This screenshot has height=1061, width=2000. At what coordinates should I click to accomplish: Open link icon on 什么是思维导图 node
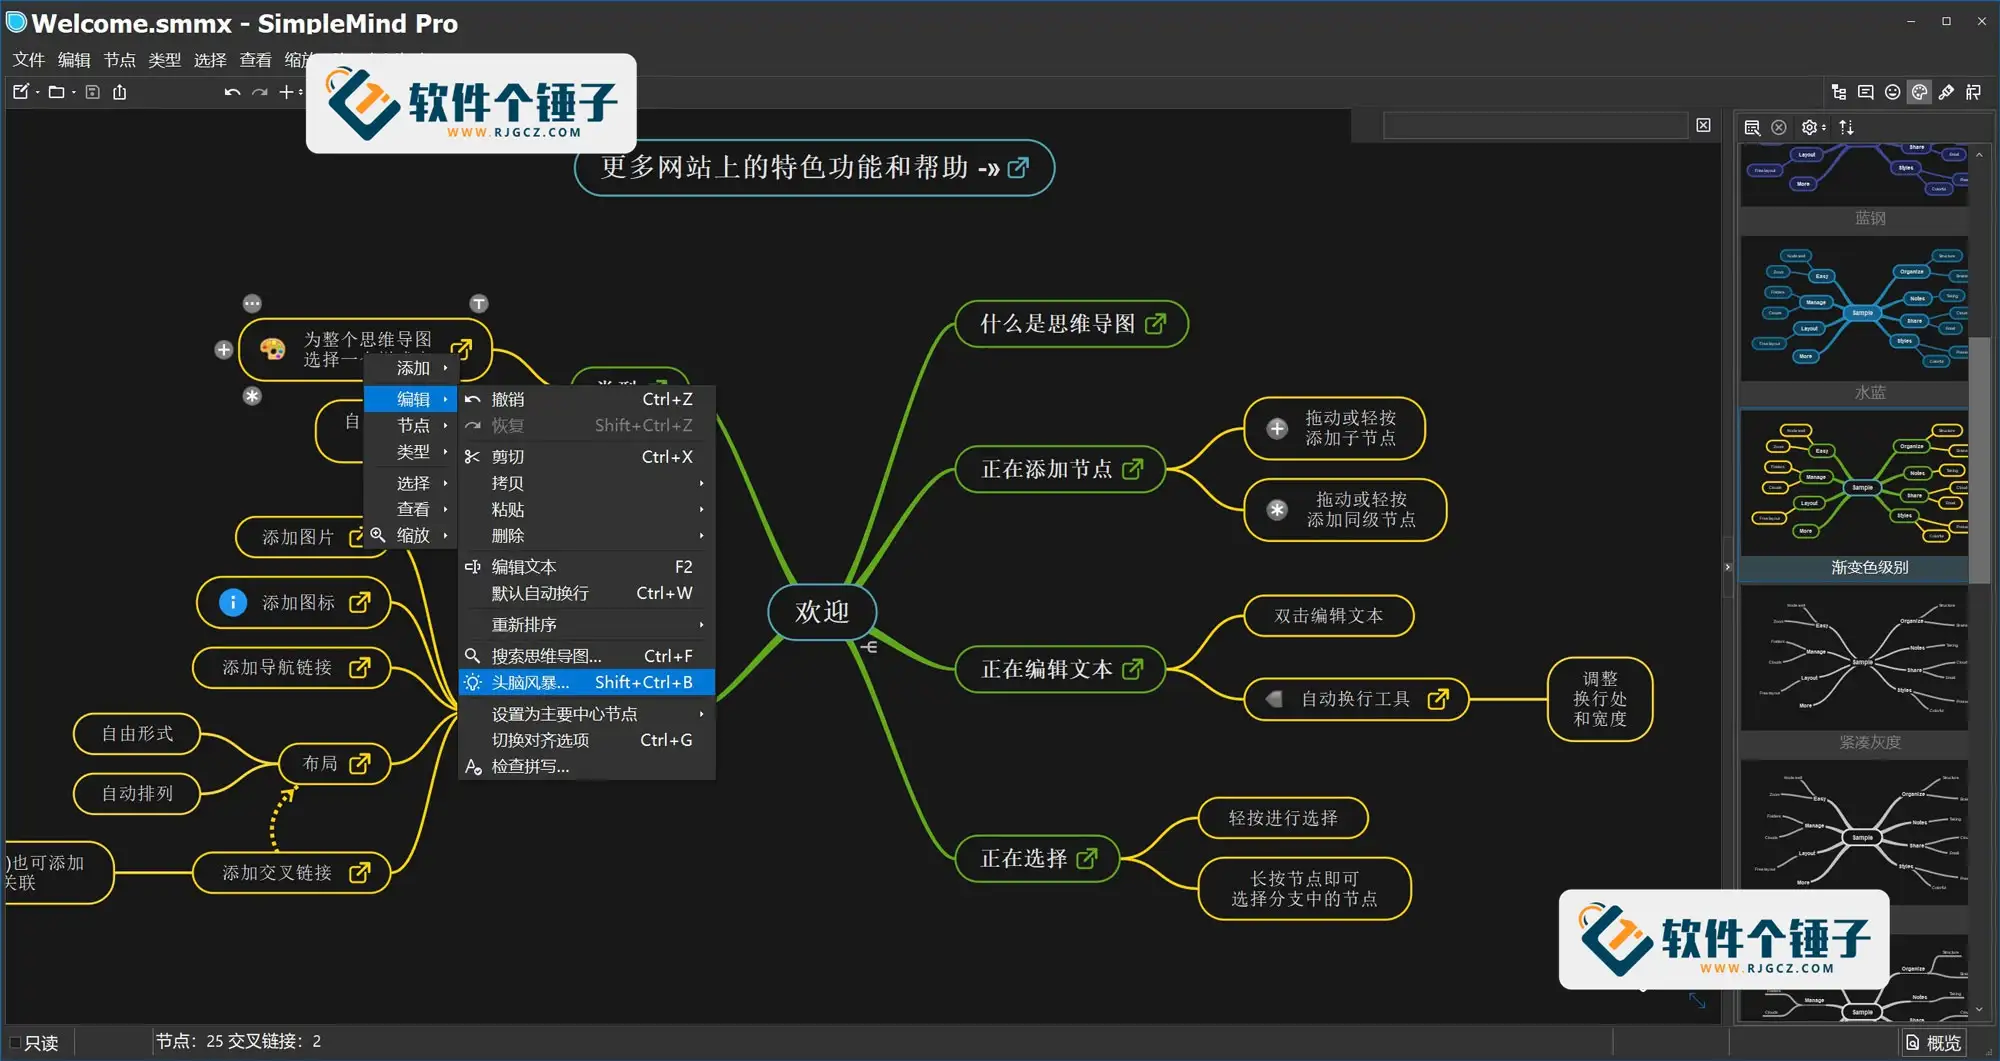pos(1156,323)
